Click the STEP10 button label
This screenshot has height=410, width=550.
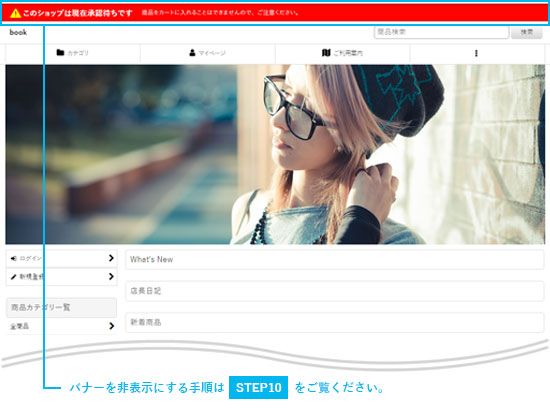pos(259,388)
